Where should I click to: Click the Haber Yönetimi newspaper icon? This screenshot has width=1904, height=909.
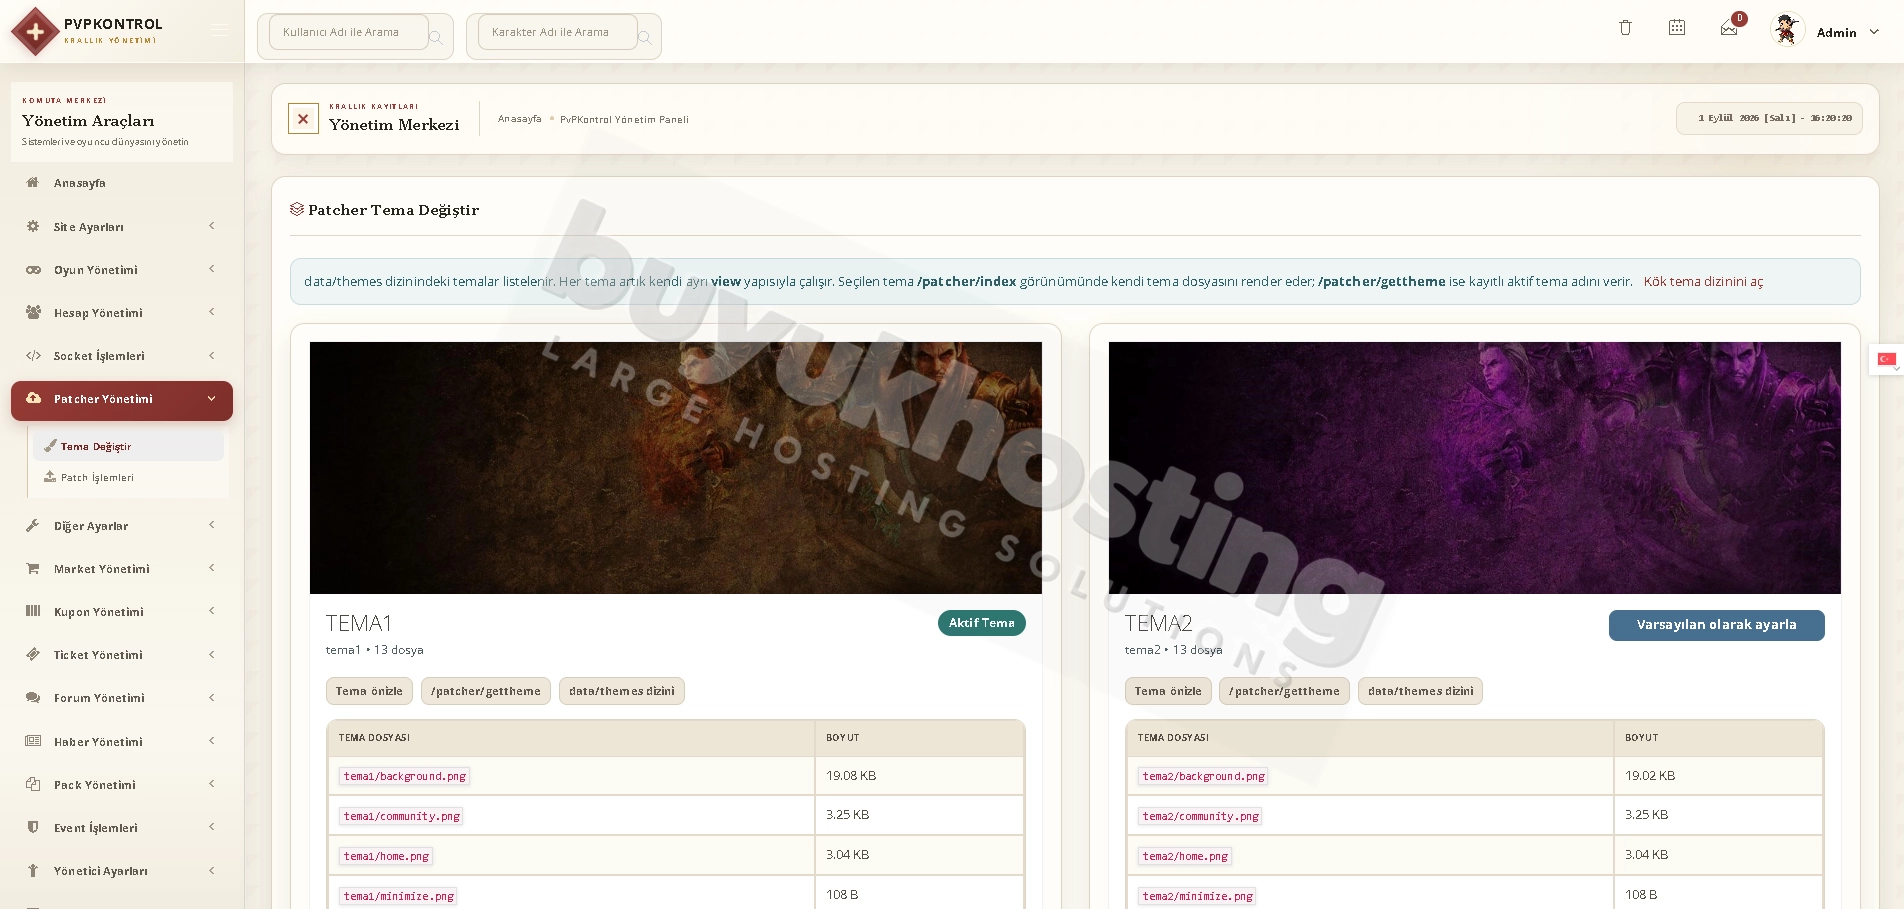coord(33,741)
